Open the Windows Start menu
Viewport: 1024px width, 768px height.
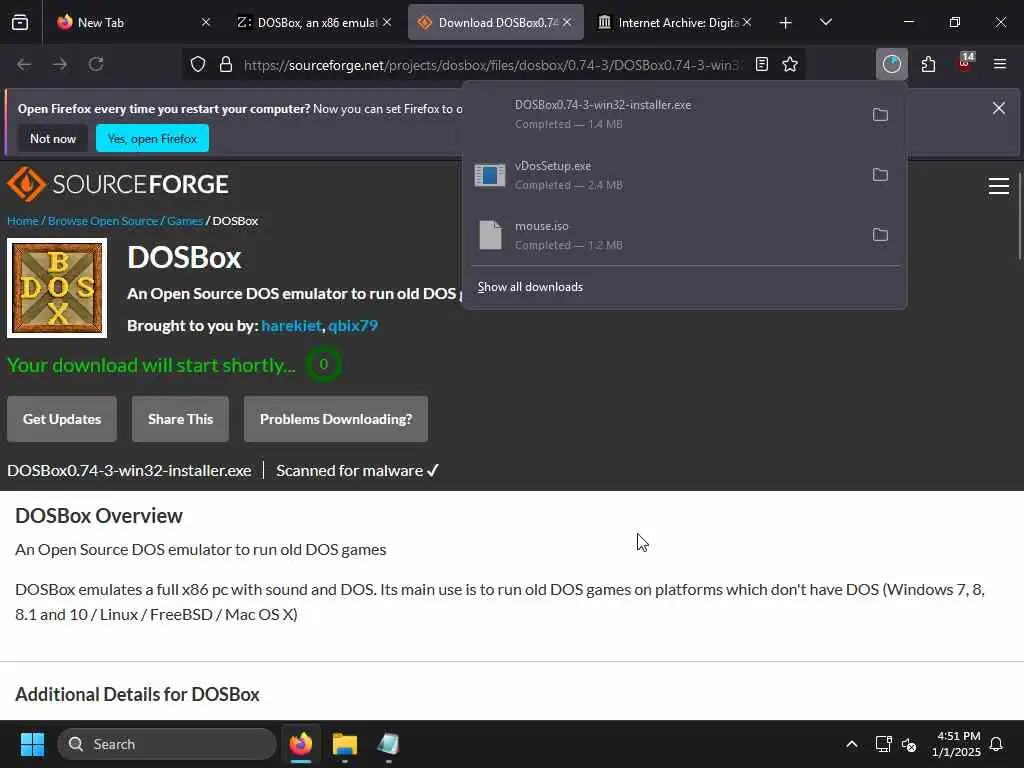[x=32, y=744]
